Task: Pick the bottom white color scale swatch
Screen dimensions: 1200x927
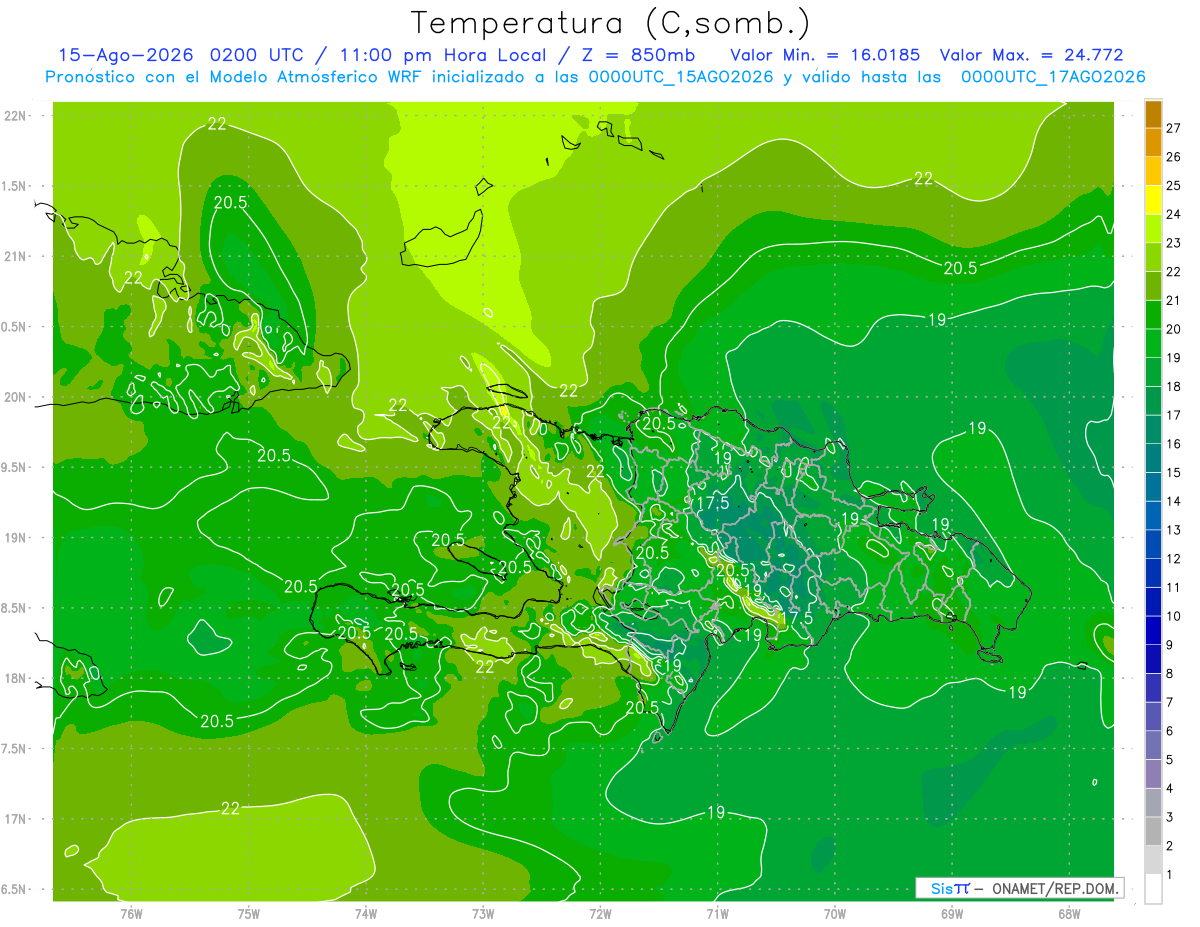Action: (x=1153, y=889)
